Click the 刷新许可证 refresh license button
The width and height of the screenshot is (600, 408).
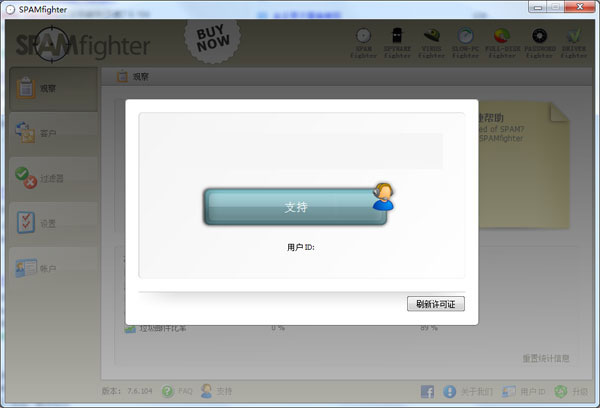436,304
